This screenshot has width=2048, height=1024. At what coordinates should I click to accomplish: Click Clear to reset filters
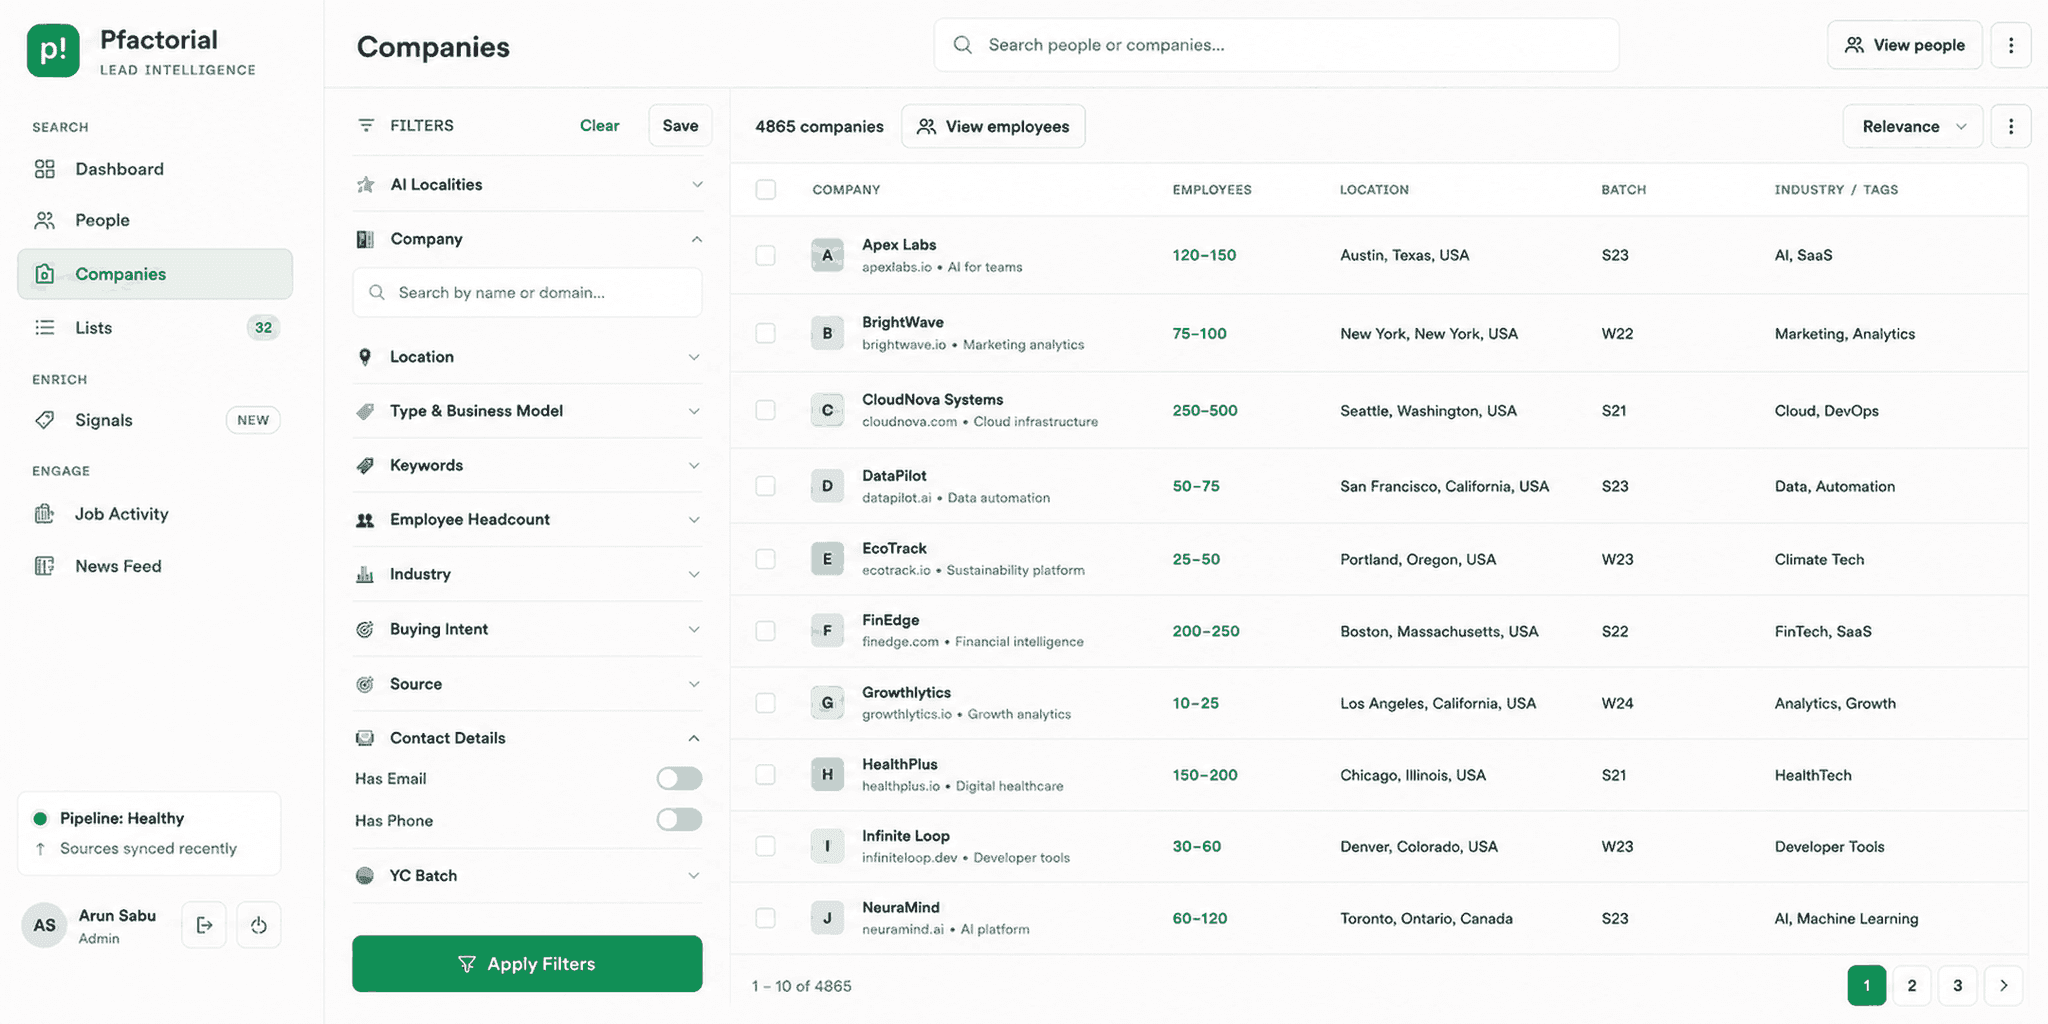tap(600, 125)
